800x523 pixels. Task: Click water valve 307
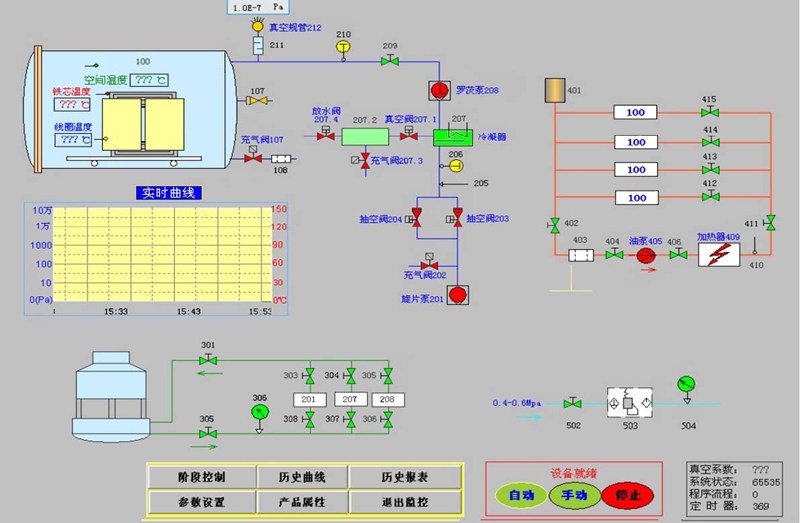[x=350, y=419]
